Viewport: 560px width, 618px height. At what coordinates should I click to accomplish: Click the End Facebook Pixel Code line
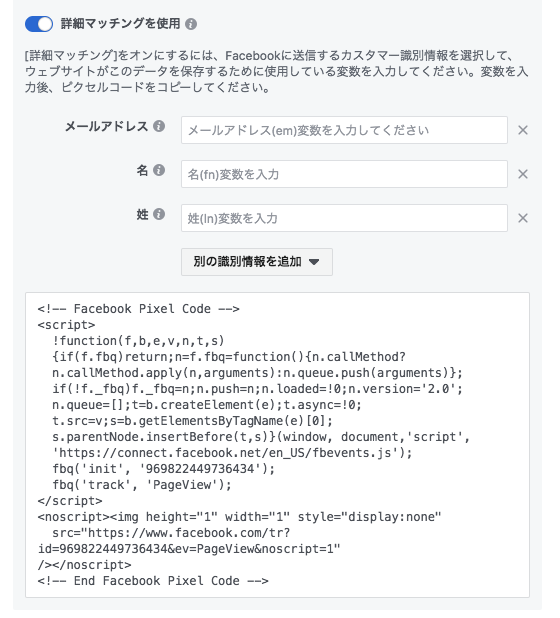[x=153, y=581]
